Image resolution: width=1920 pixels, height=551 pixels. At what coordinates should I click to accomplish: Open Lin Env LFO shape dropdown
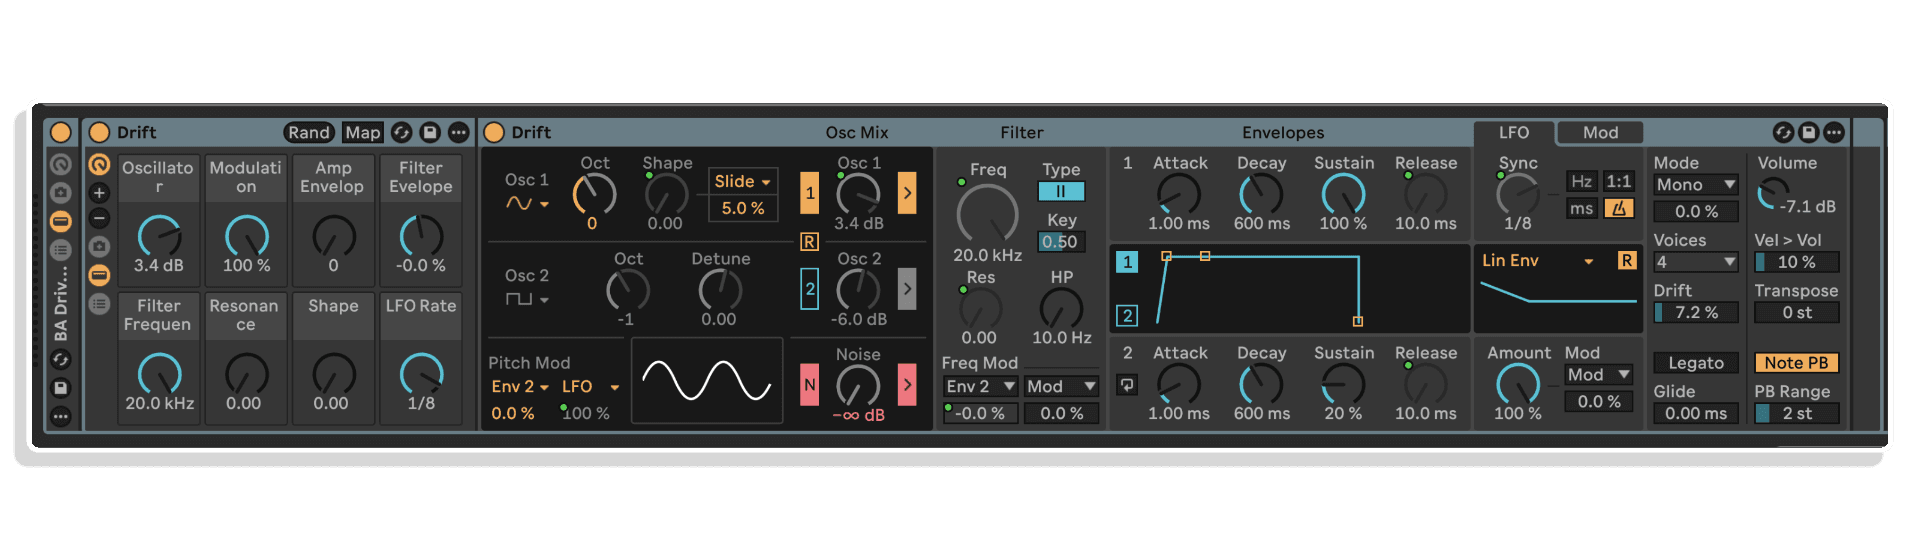pos(1538,260)
